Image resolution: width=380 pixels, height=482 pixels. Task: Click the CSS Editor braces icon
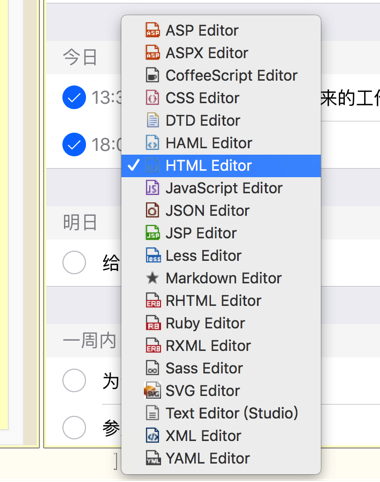152,98
